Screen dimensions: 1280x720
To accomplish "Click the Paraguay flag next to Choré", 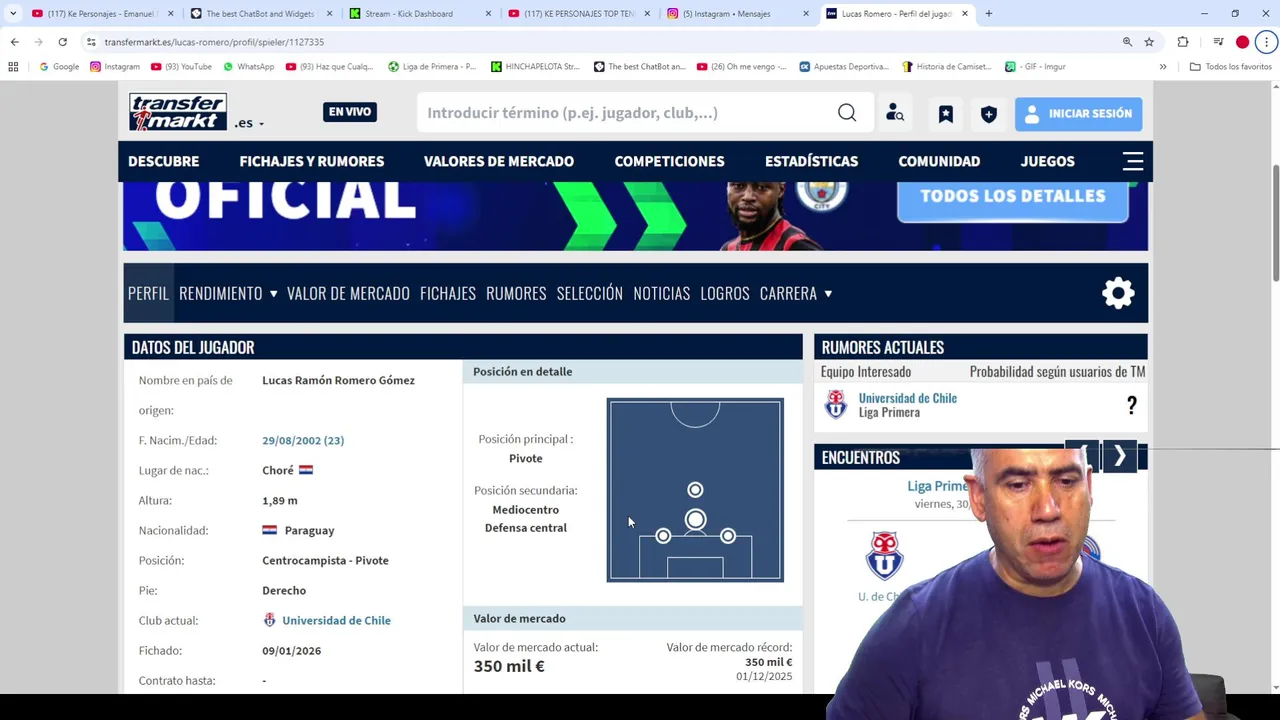I will [x=306, y=470].
